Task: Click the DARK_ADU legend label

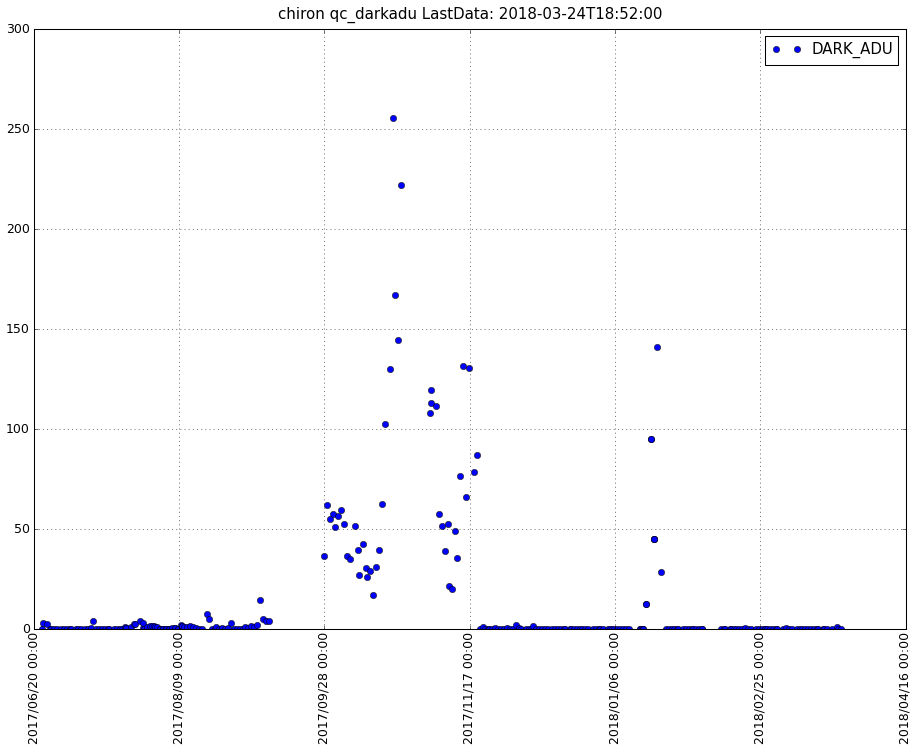Action: [x=852, y=49]
